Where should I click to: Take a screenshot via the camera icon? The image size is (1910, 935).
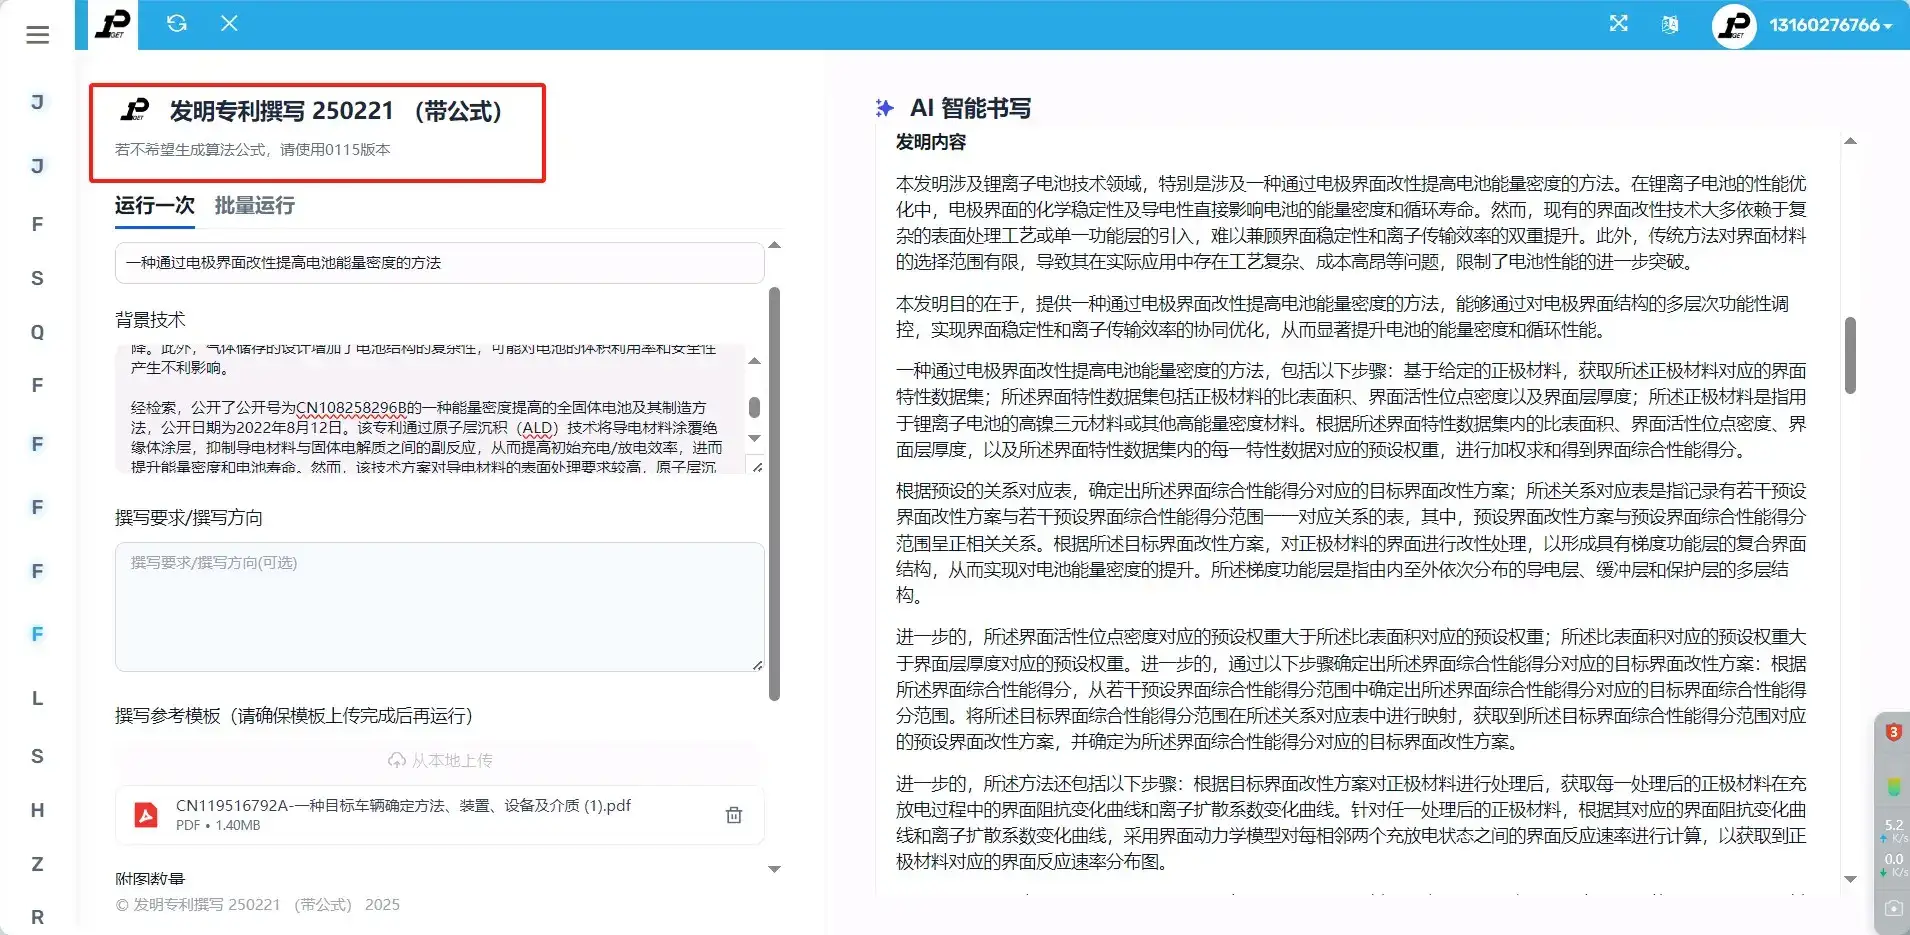(x=1893, y=908)
